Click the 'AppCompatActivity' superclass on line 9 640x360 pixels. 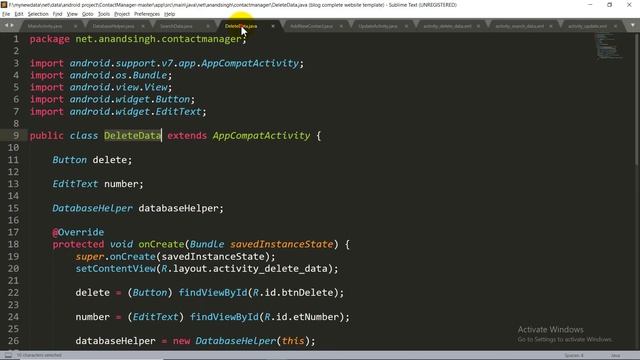point(261,136)
